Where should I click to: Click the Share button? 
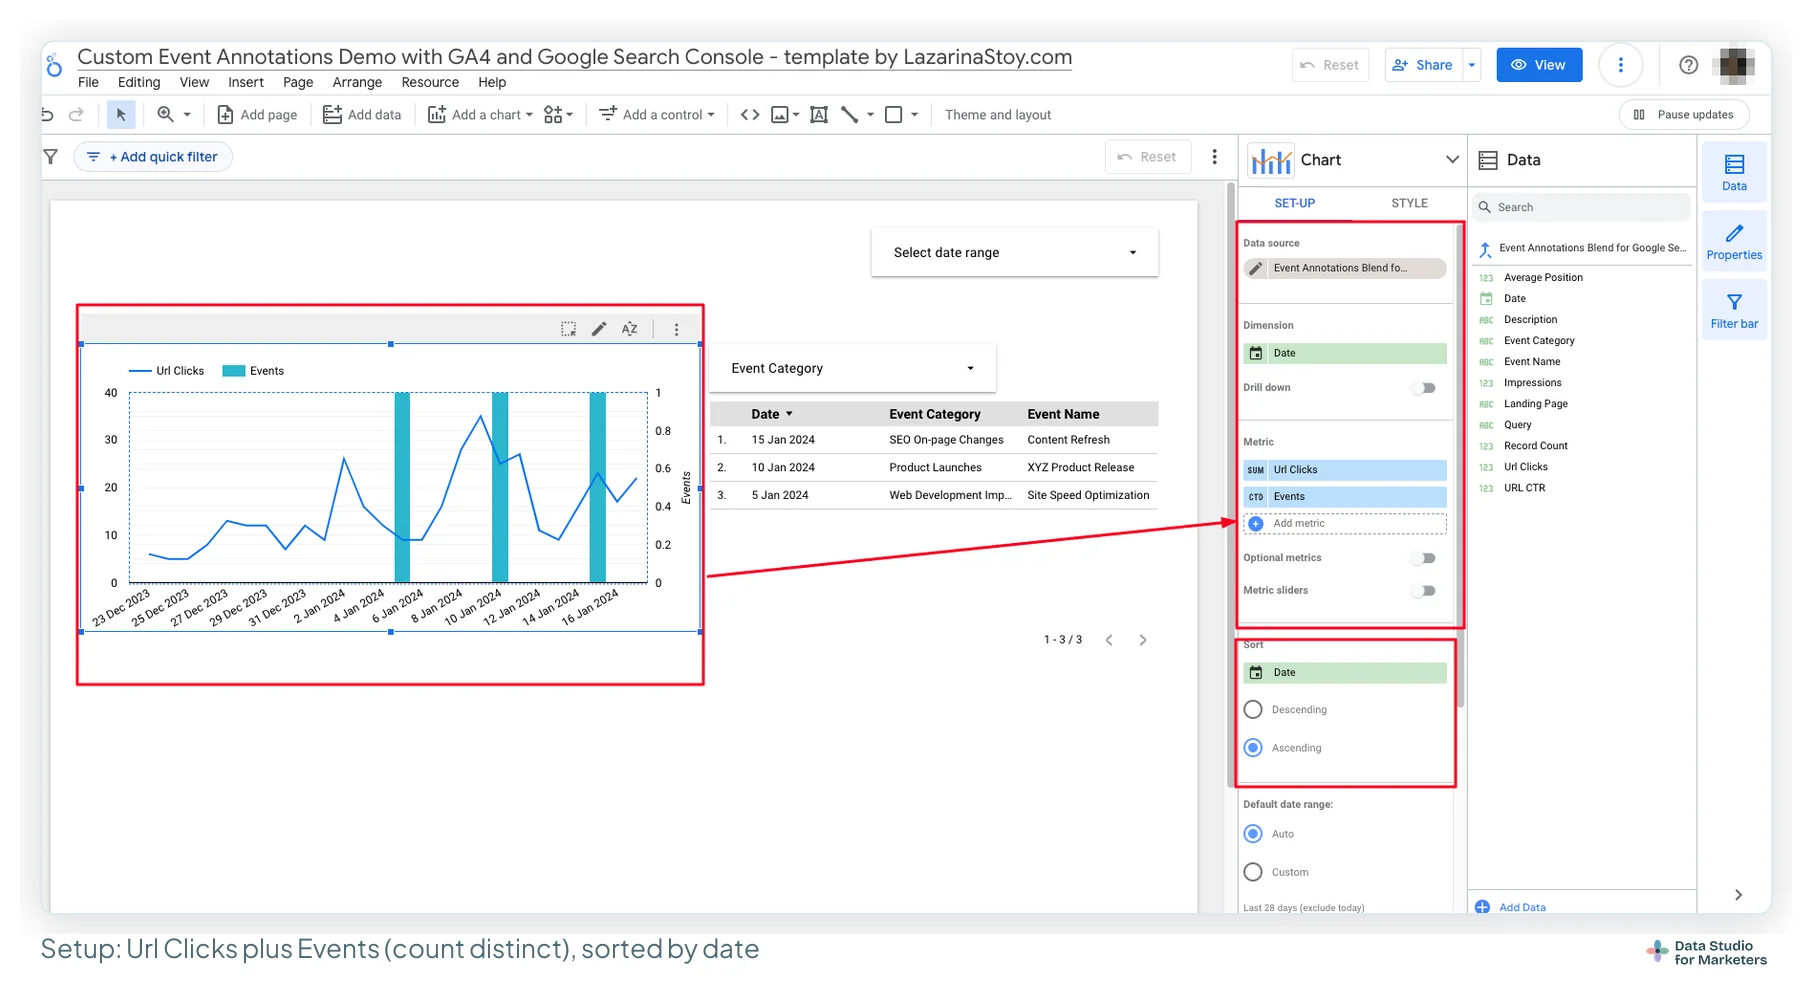click(1423, 65)
